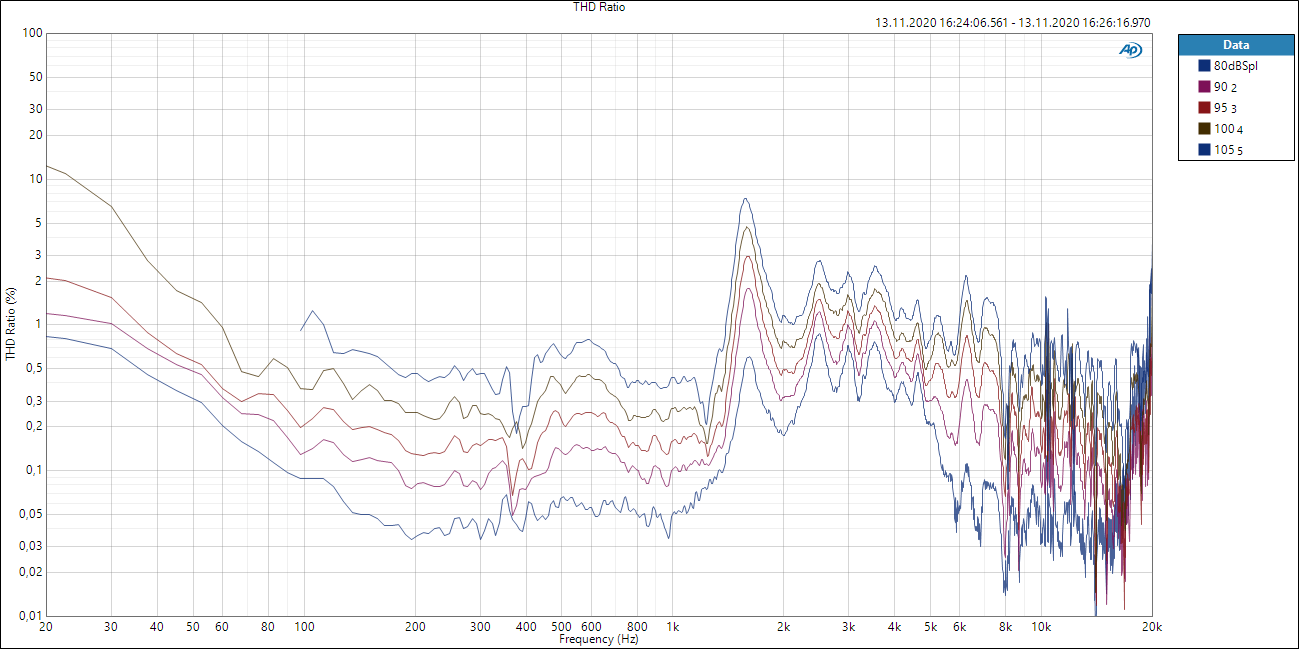1299x649 pixels.
Task: Click the THD Ratio (%) axis label
Action: coord(10,324)
